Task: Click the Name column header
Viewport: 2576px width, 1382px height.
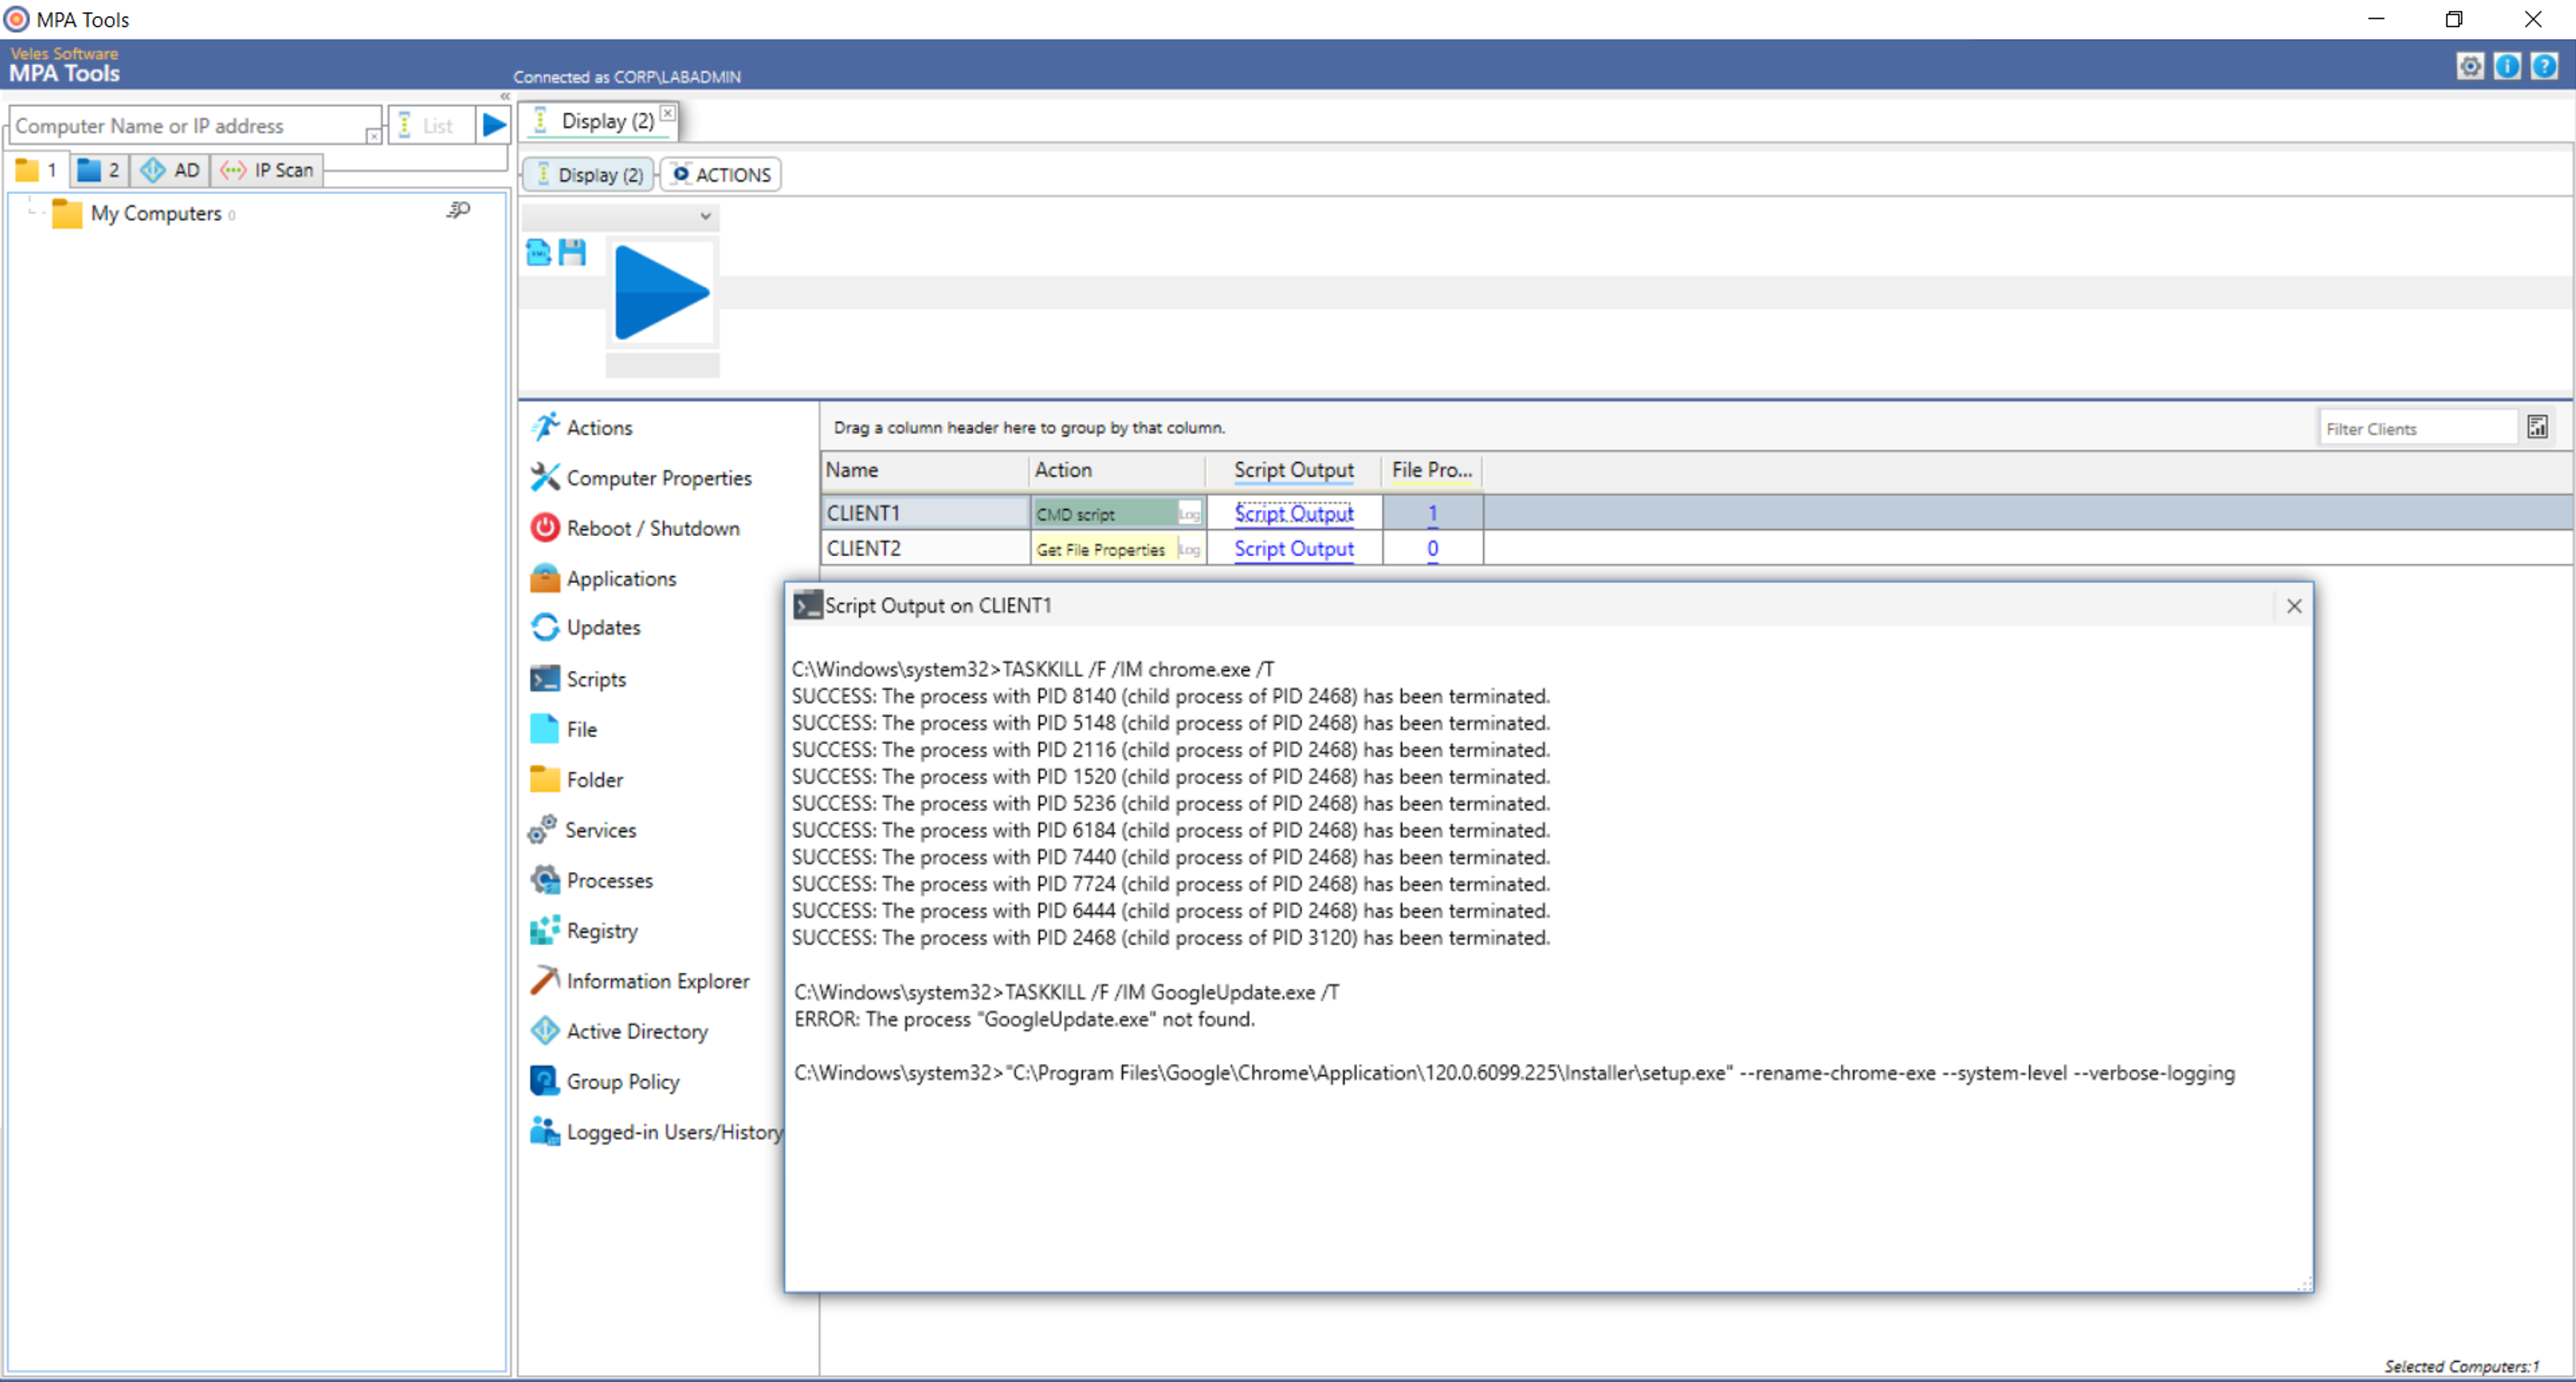Action: click(x=926, y=470)
